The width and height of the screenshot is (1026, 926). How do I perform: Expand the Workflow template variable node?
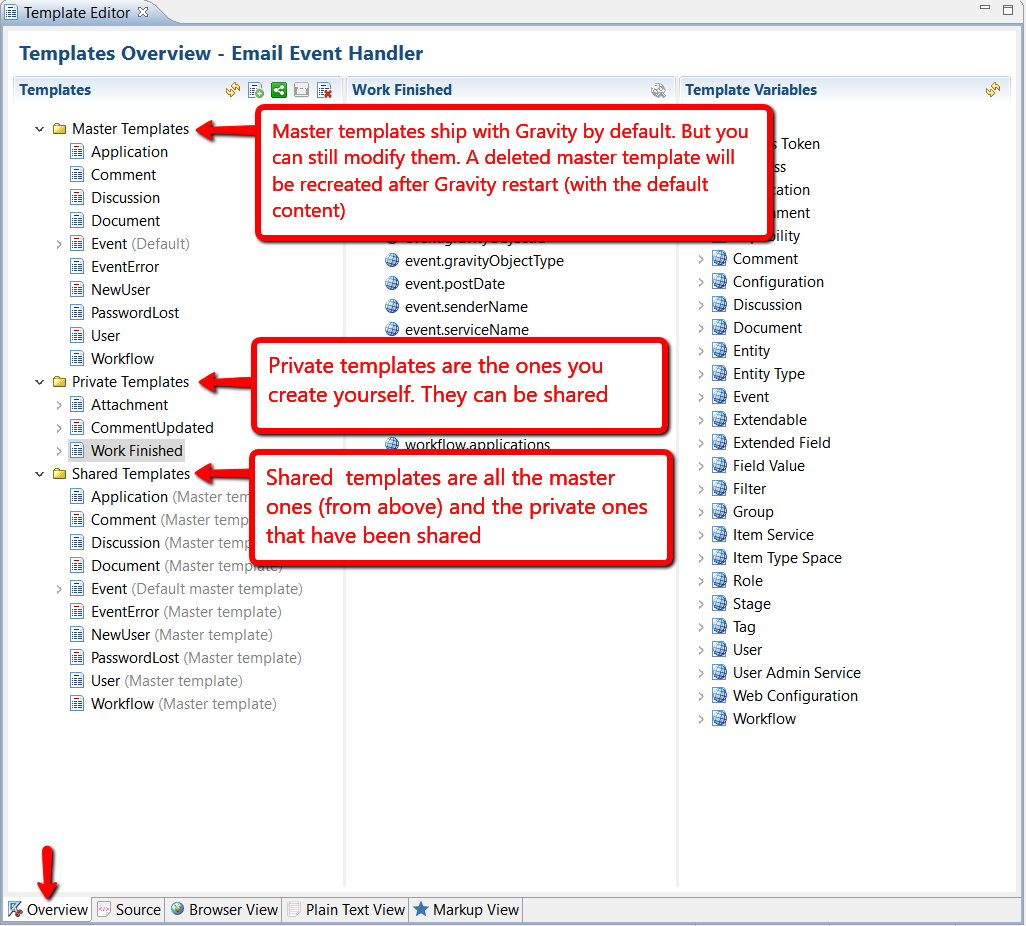[701, 719]
